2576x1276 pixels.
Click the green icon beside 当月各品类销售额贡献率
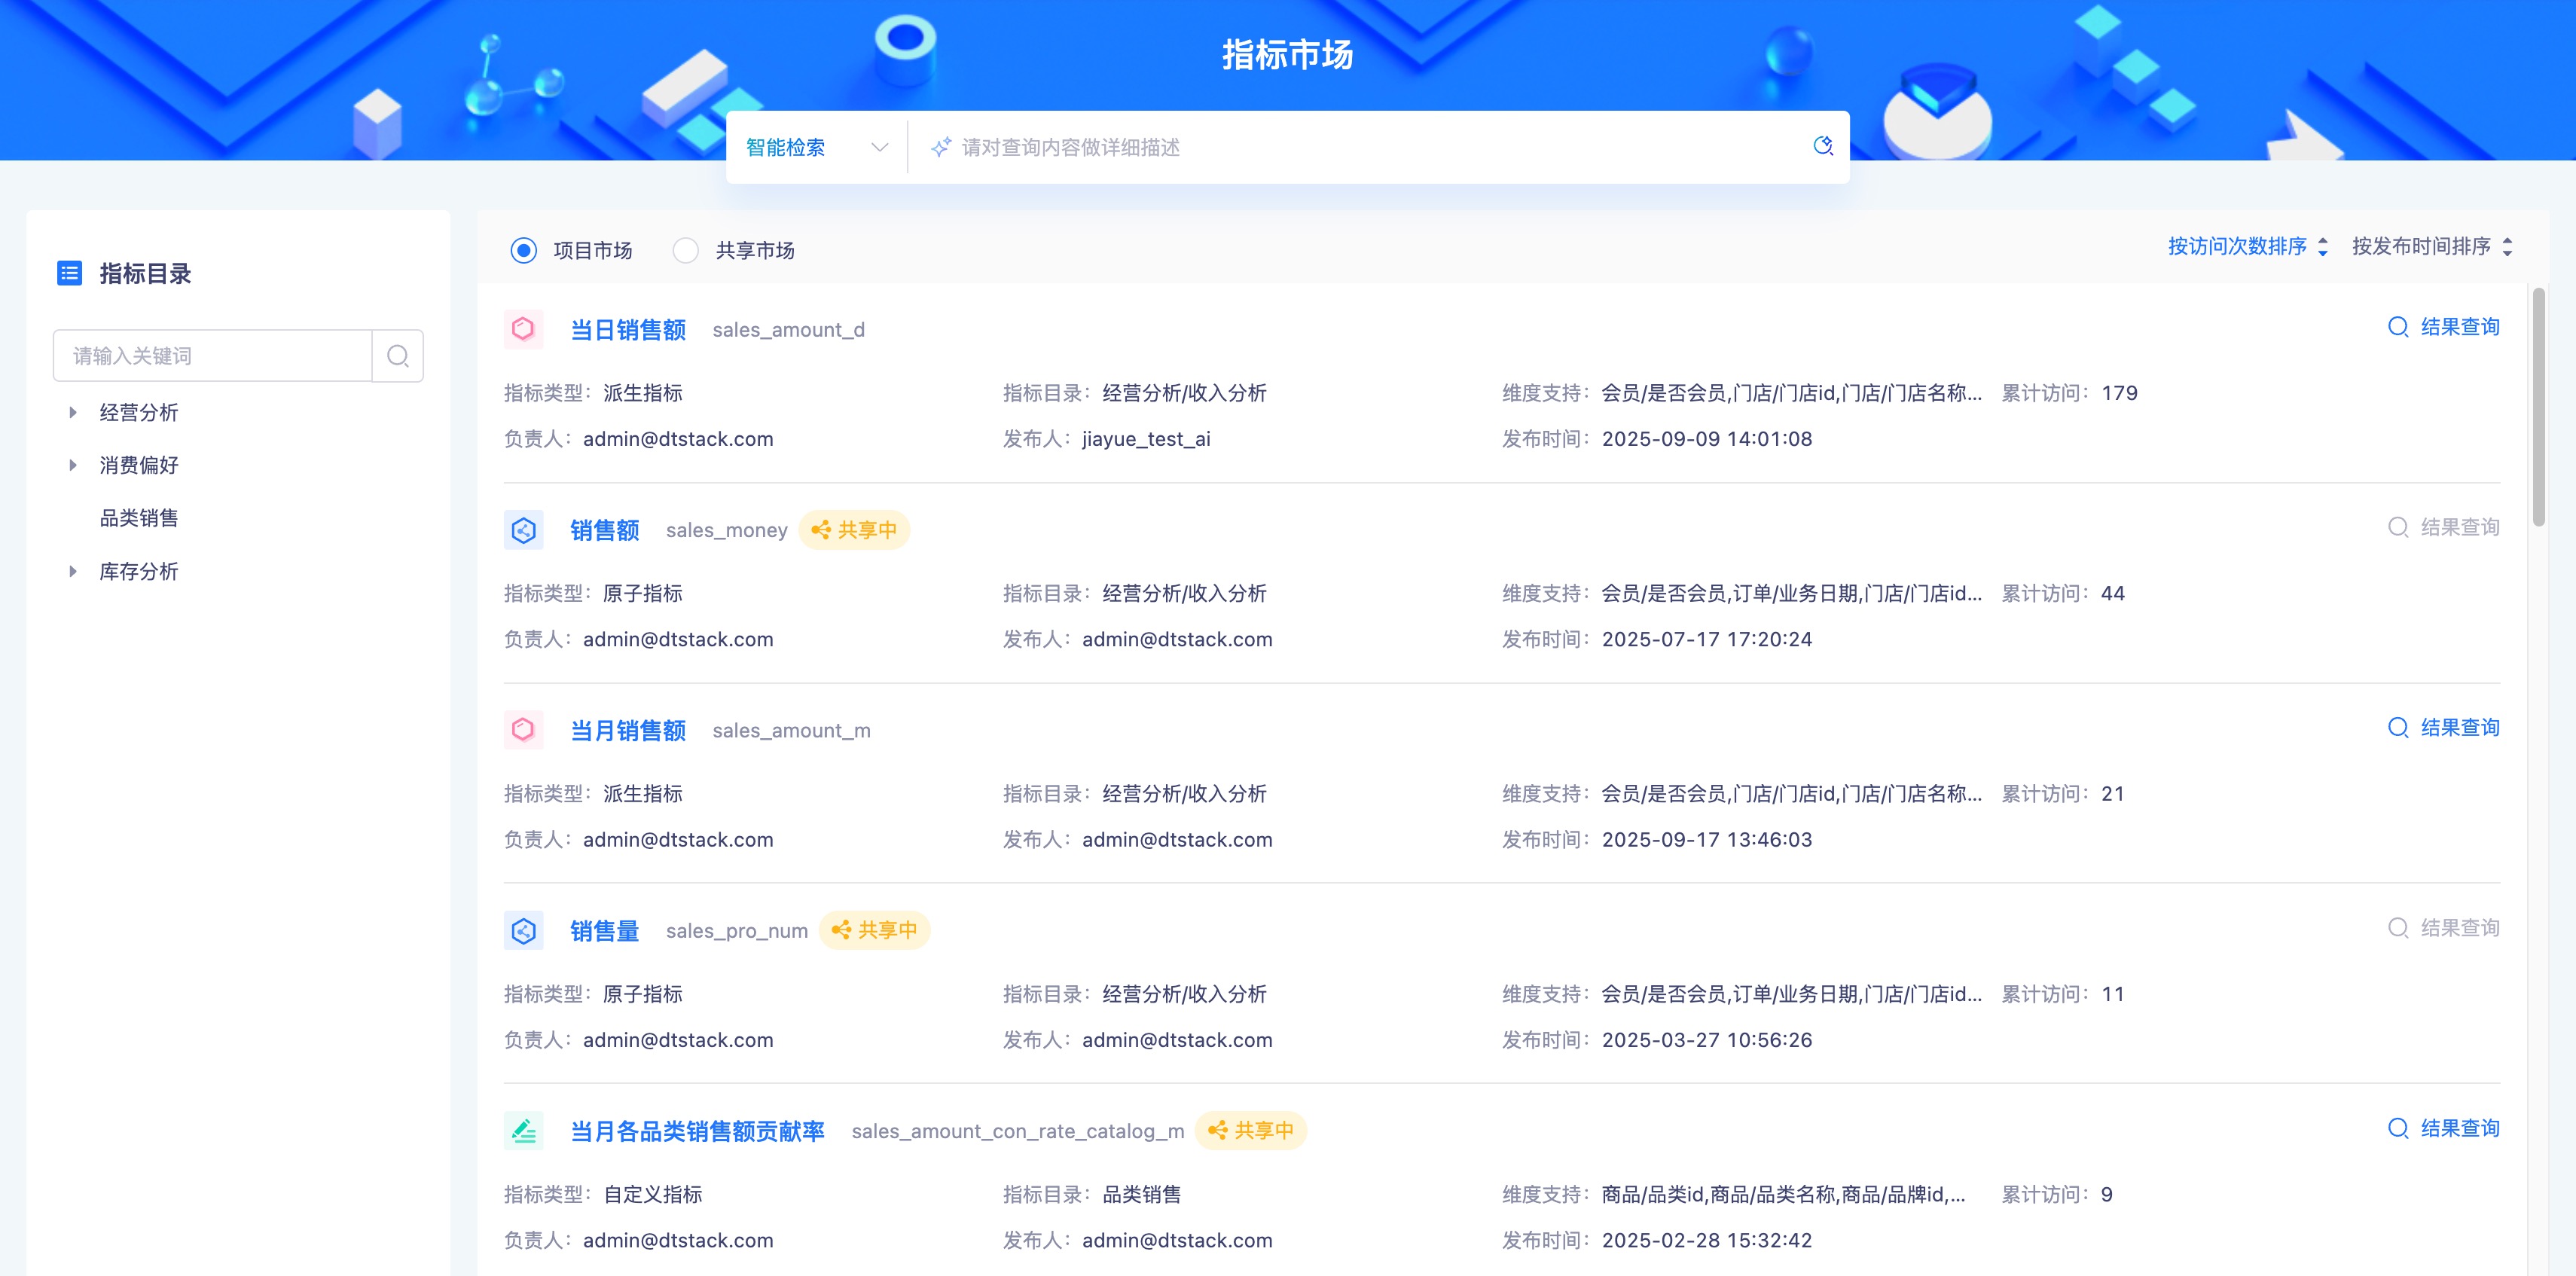click(x=523, y=1131)
